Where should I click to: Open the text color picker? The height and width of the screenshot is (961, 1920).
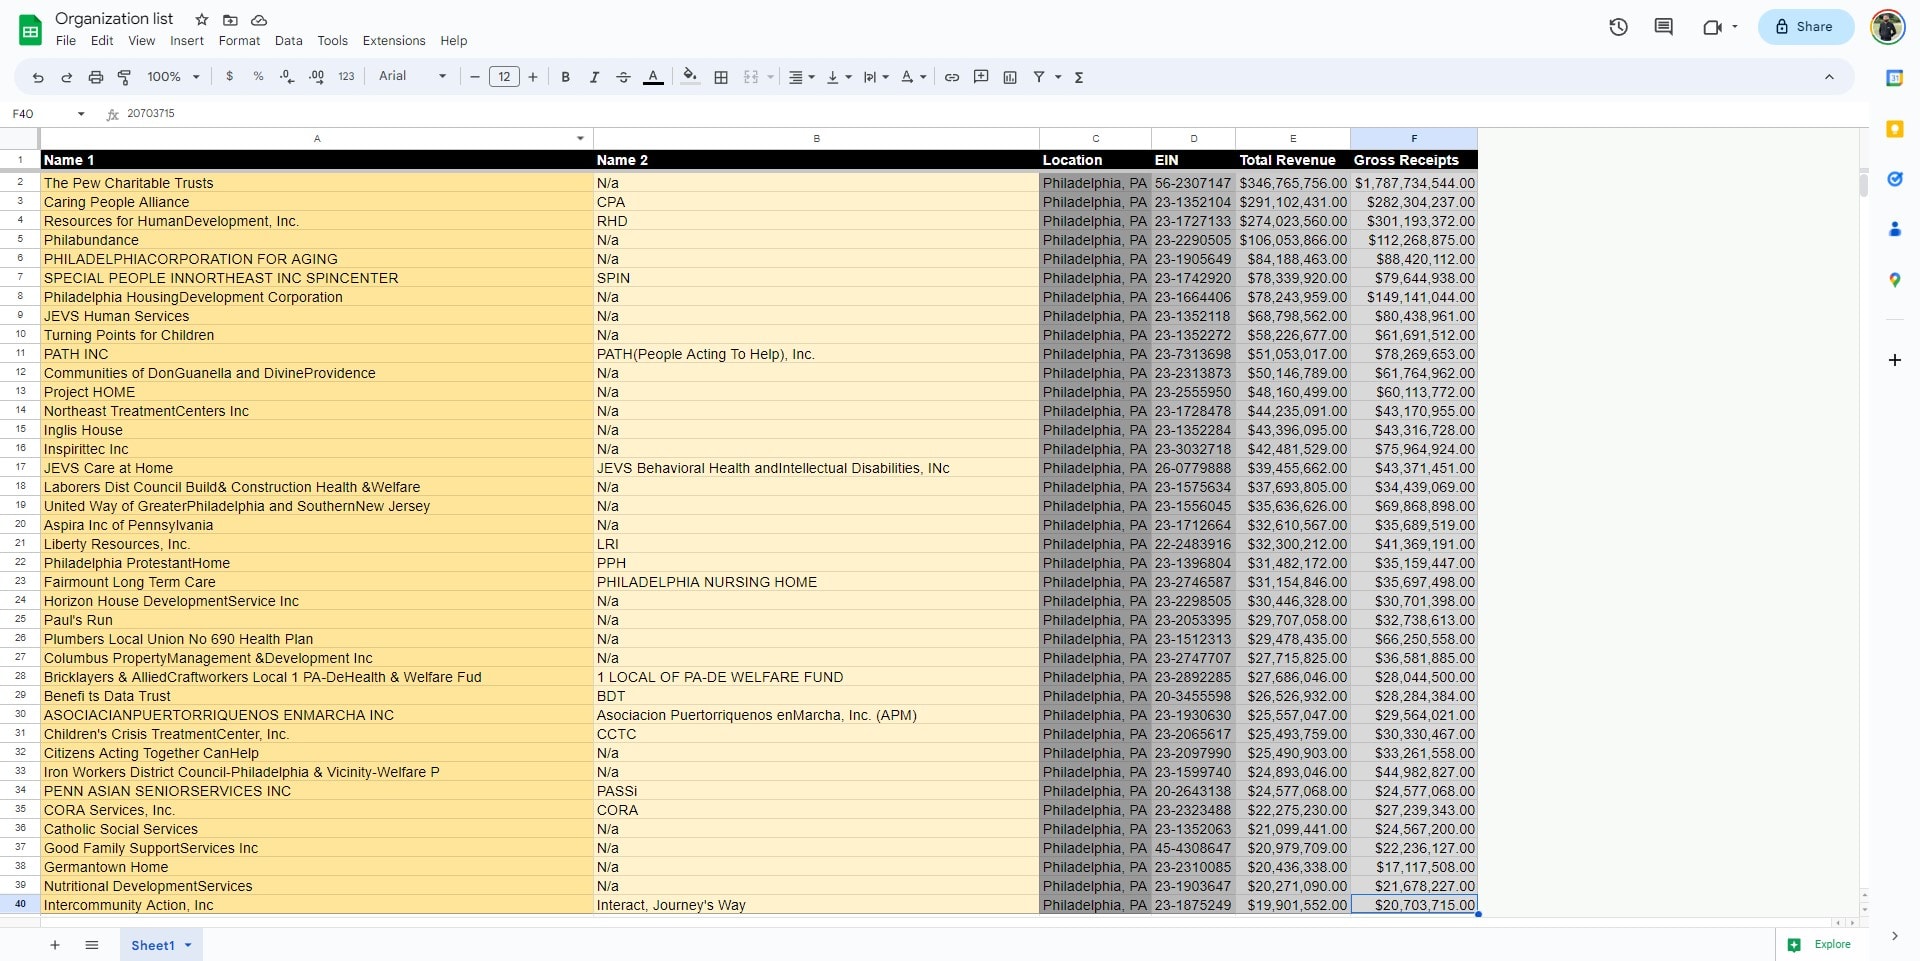pyautogui.click(x=653, y=77)
